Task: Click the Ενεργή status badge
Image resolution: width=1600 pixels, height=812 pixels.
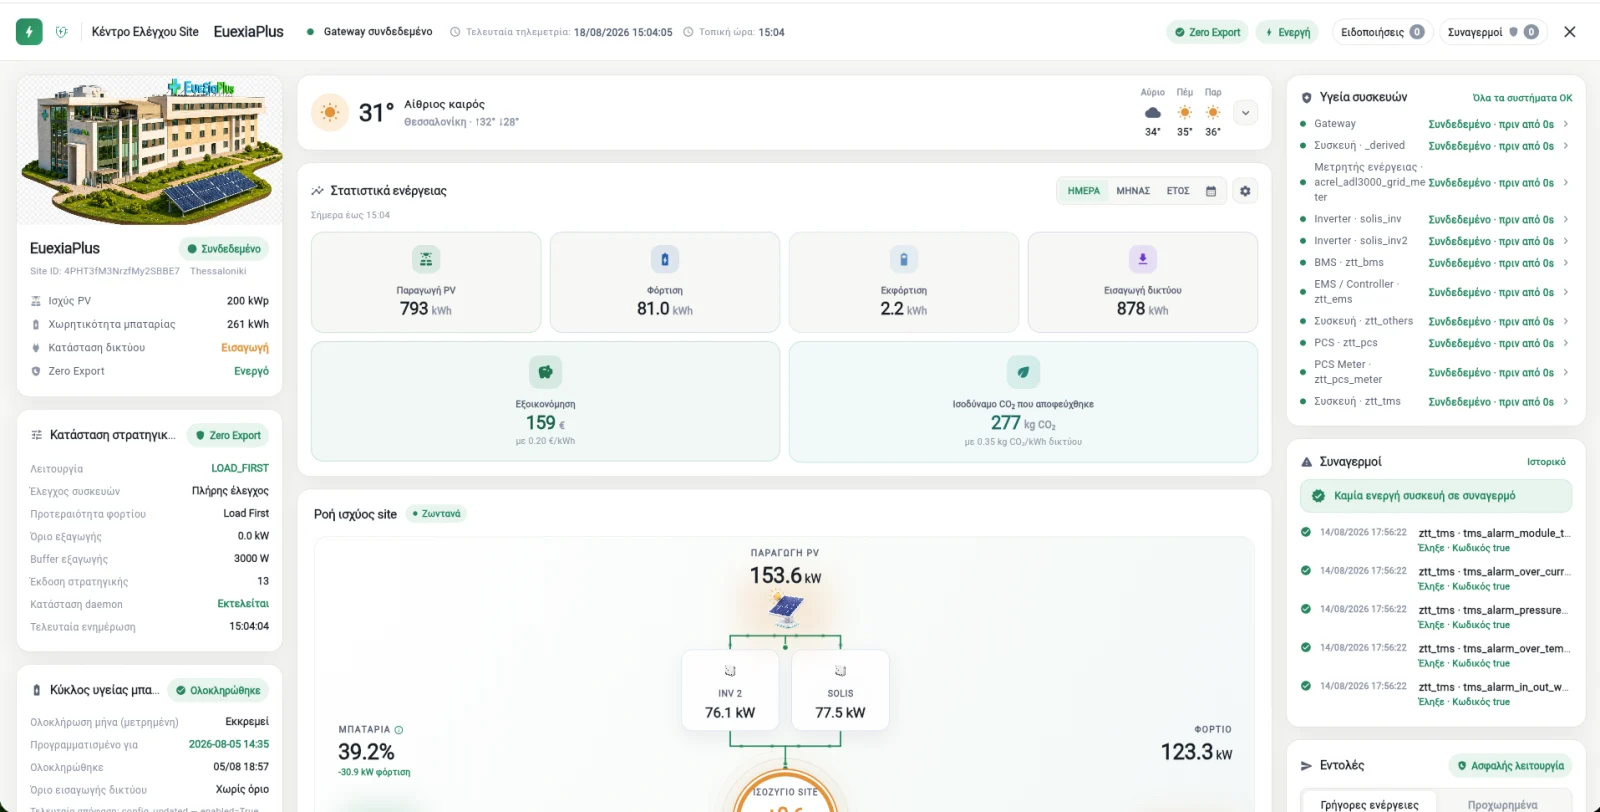Action: pos(1288,32)
